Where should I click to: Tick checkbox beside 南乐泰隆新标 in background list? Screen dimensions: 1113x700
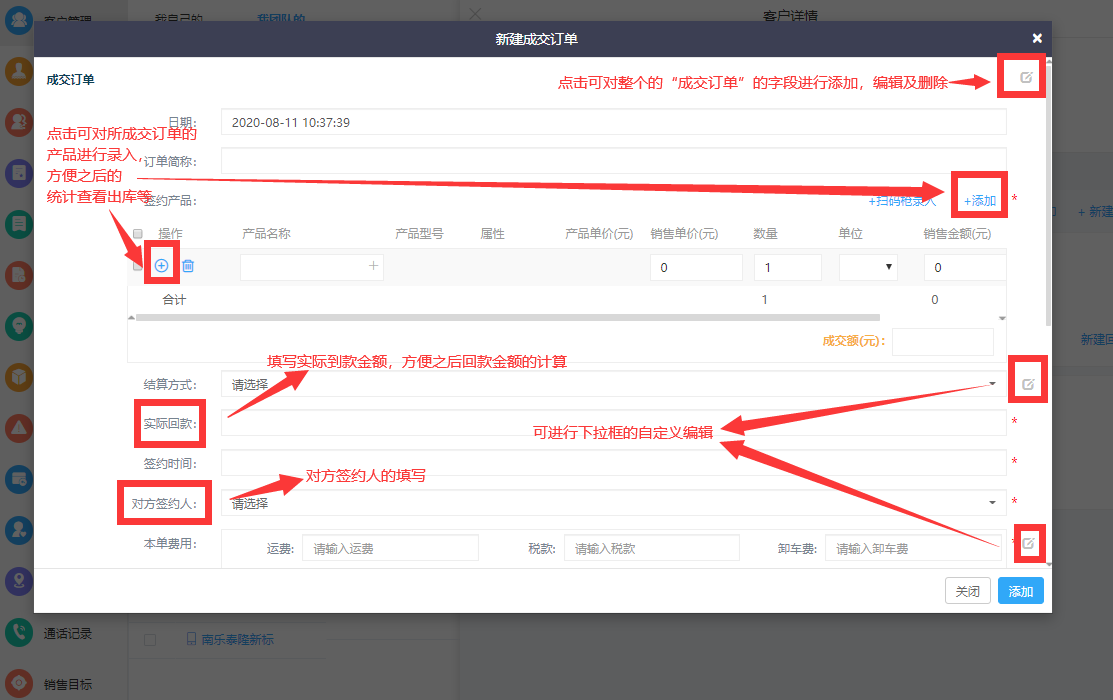[150, 640]
